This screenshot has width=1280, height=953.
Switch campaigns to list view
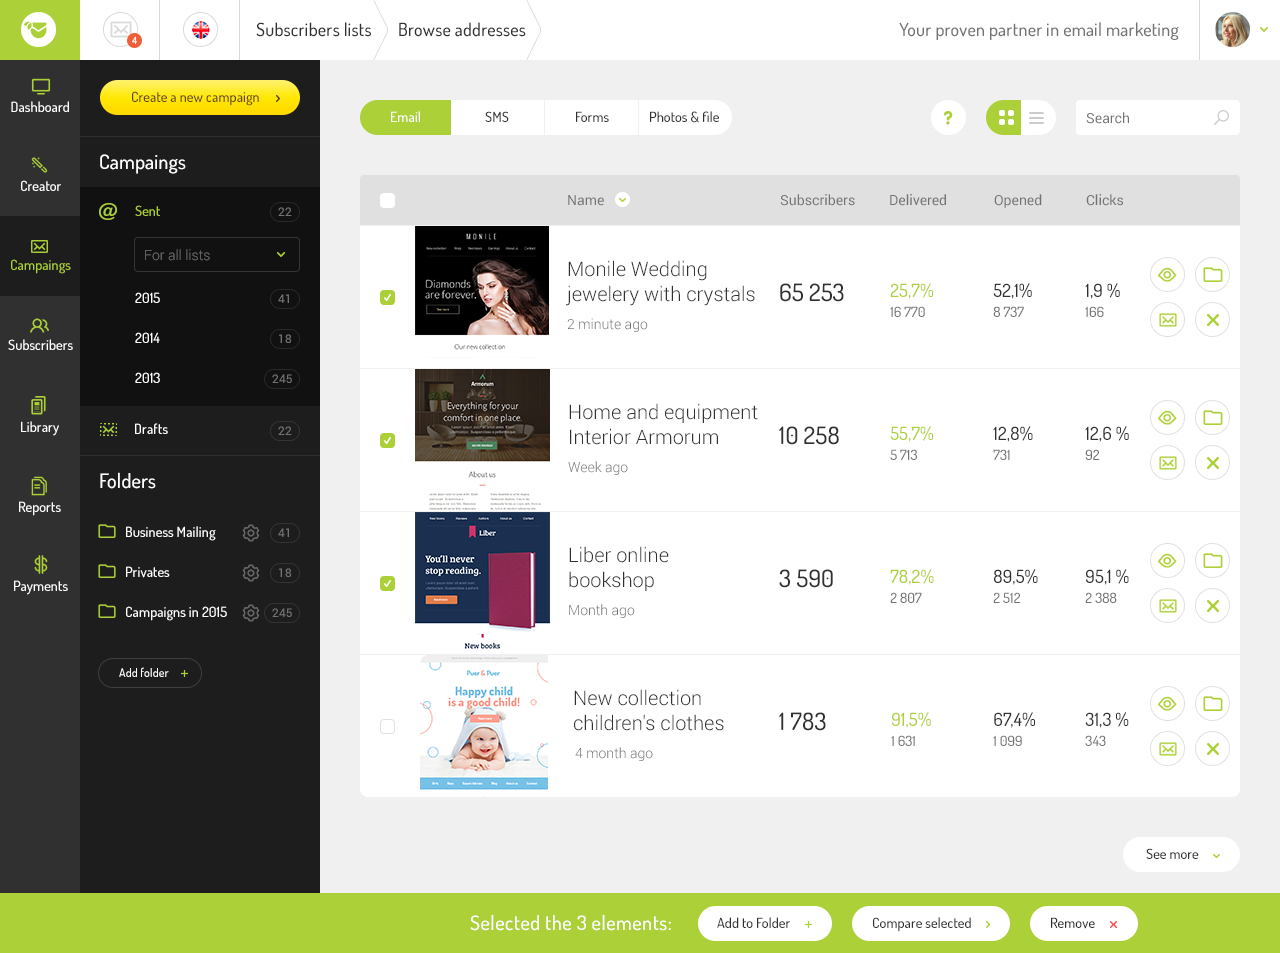pyautogui.click(x=1037, y=117)
